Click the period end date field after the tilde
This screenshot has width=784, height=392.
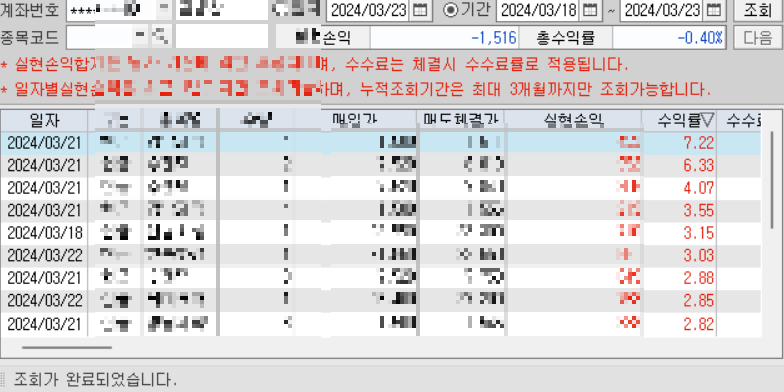pos(662,10)
